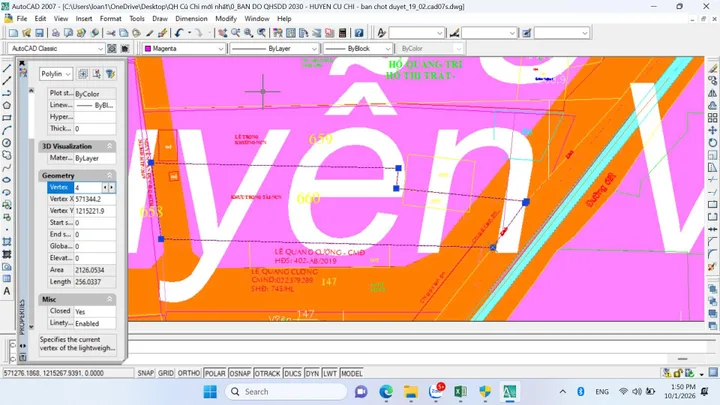
Task: Click the Plot printer icon
Action: tap(55, 33)
